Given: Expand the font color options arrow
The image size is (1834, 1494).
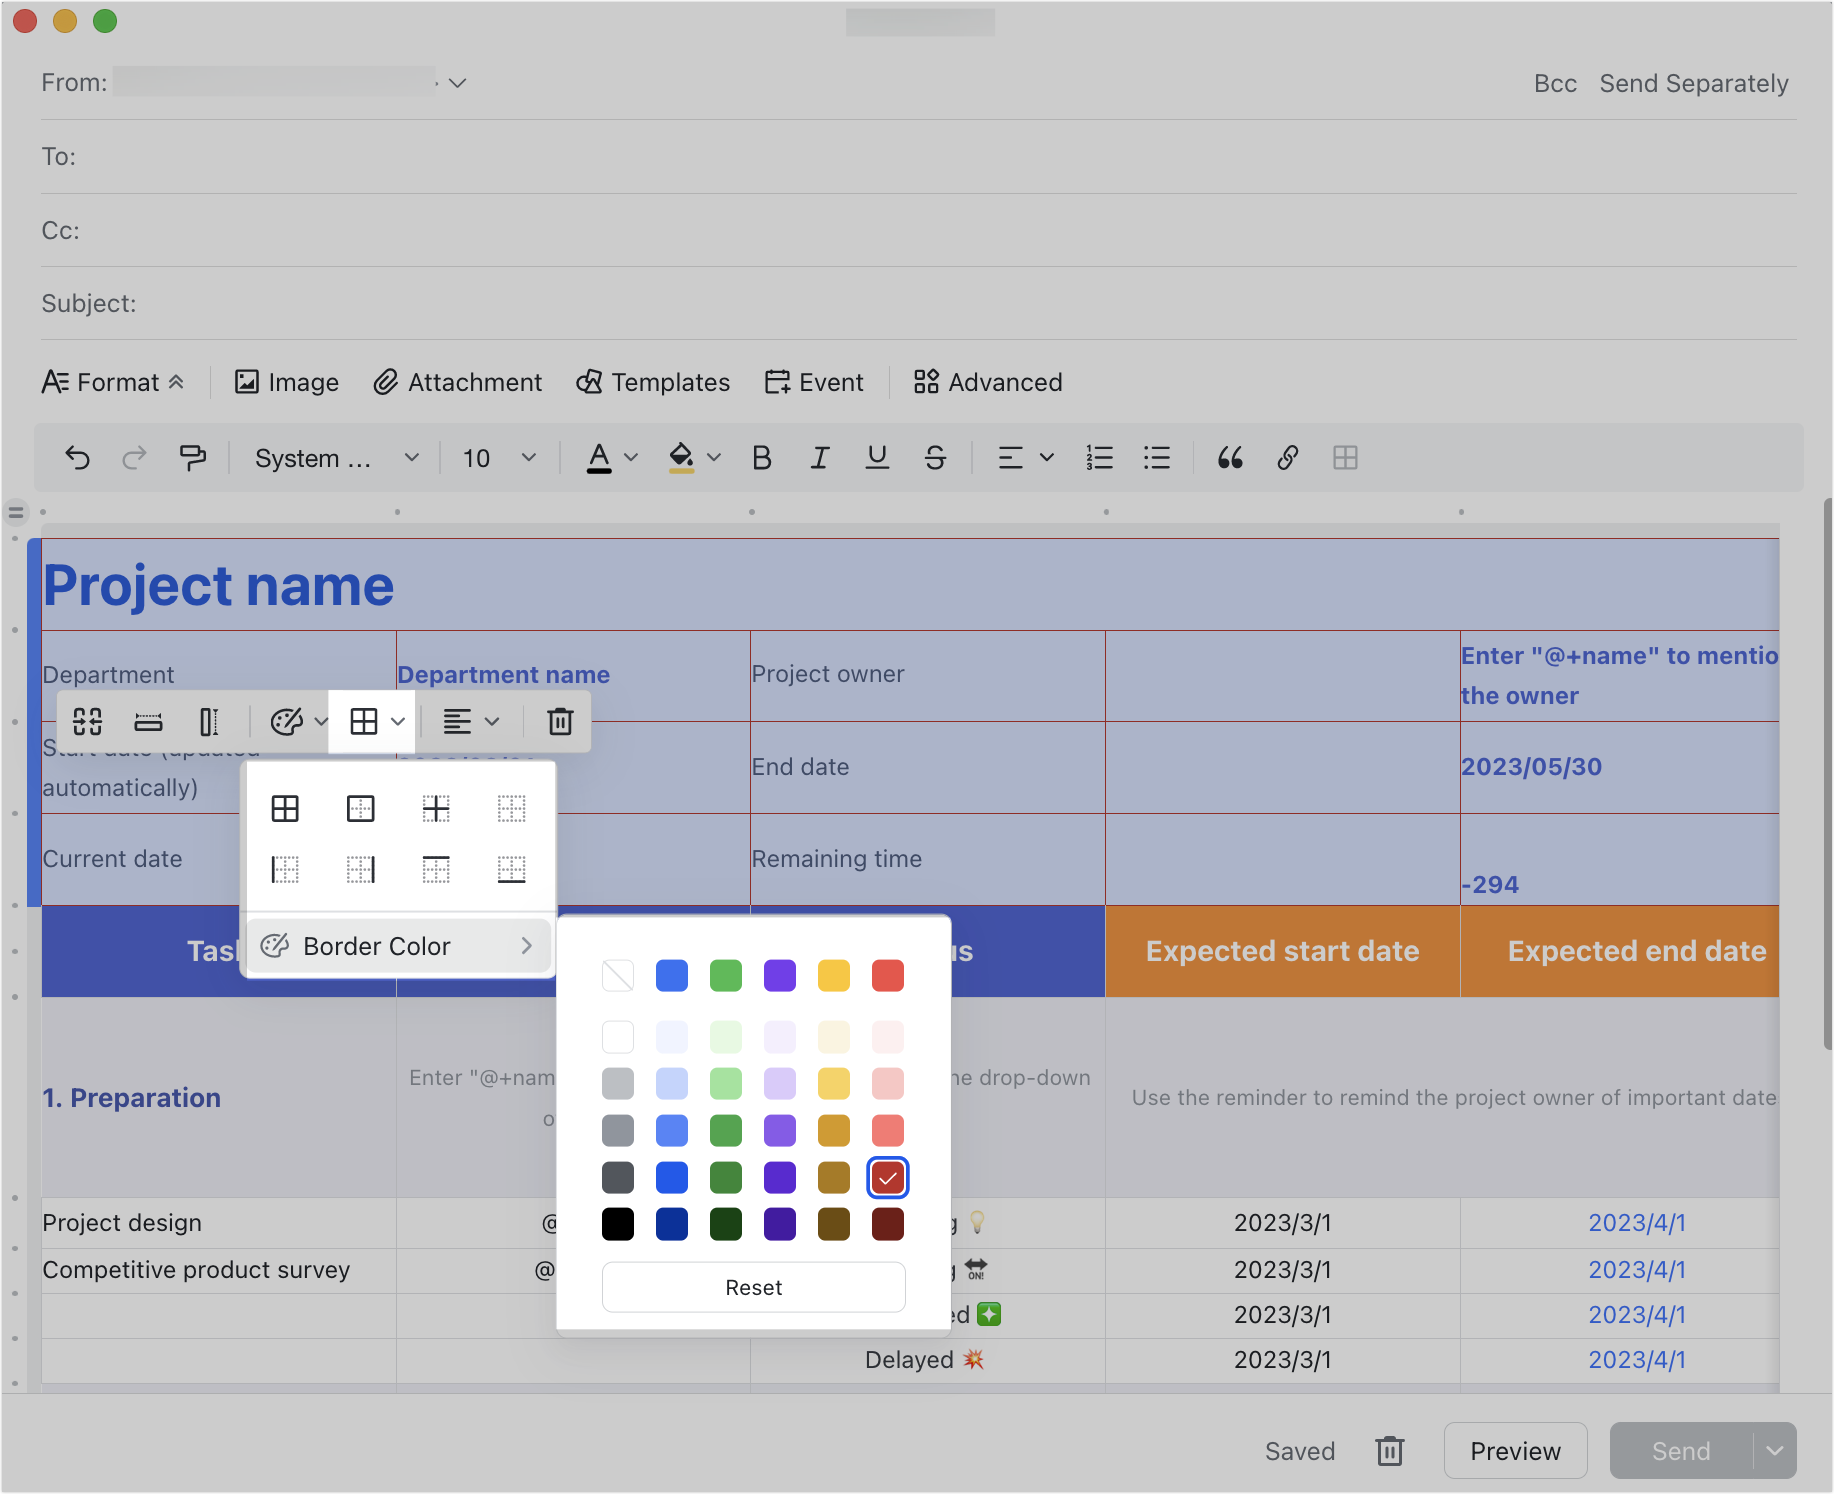Looking at the screenshot, I should pos(631,458).
